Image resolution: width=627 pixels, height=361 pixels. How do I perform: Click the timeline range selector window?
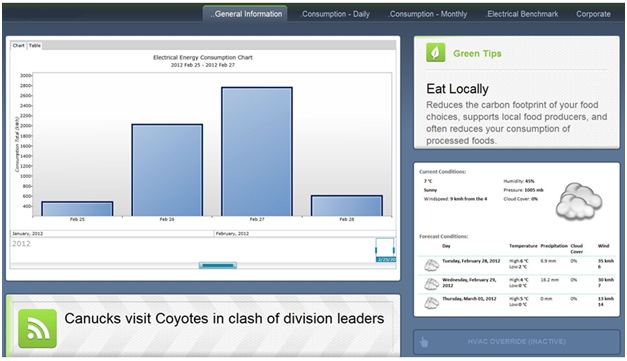(x=385, y=250)
